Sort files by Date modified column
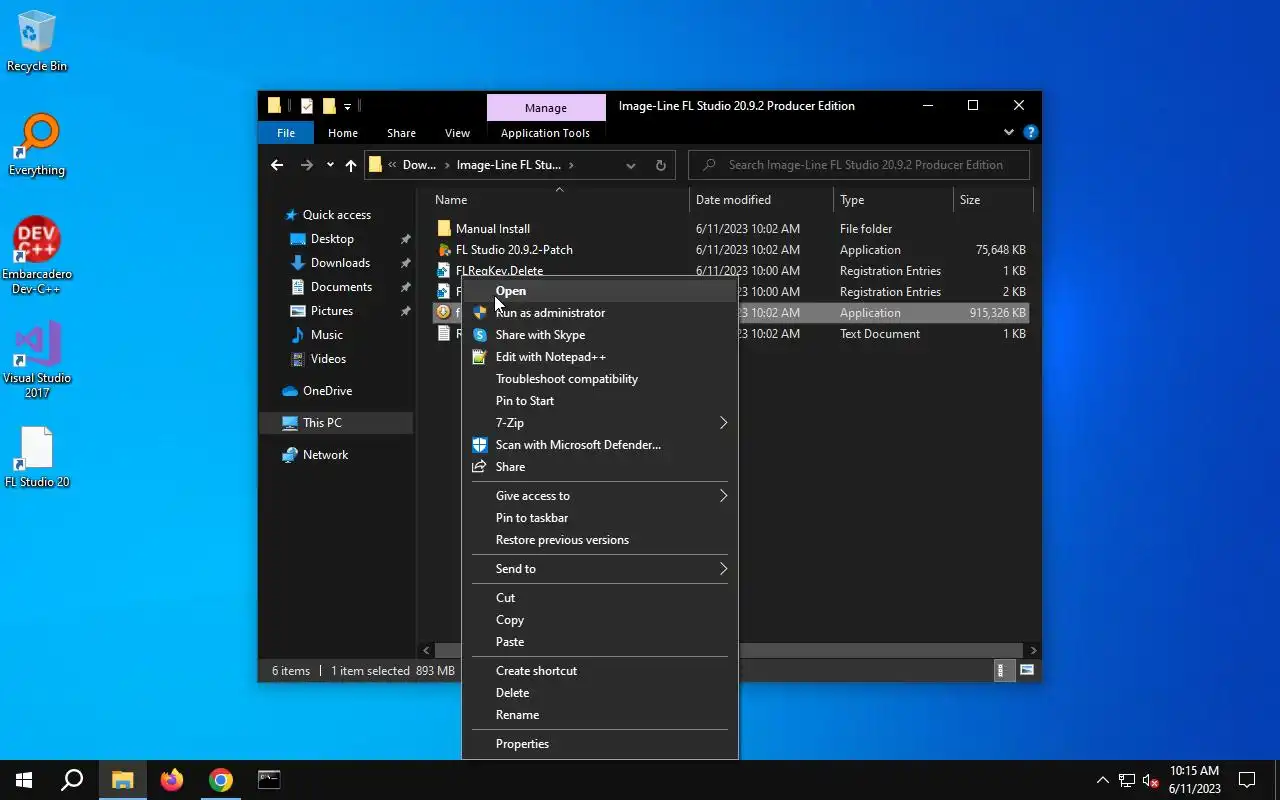The height and width of the screenshot is (800, 1280). point(761,200)
